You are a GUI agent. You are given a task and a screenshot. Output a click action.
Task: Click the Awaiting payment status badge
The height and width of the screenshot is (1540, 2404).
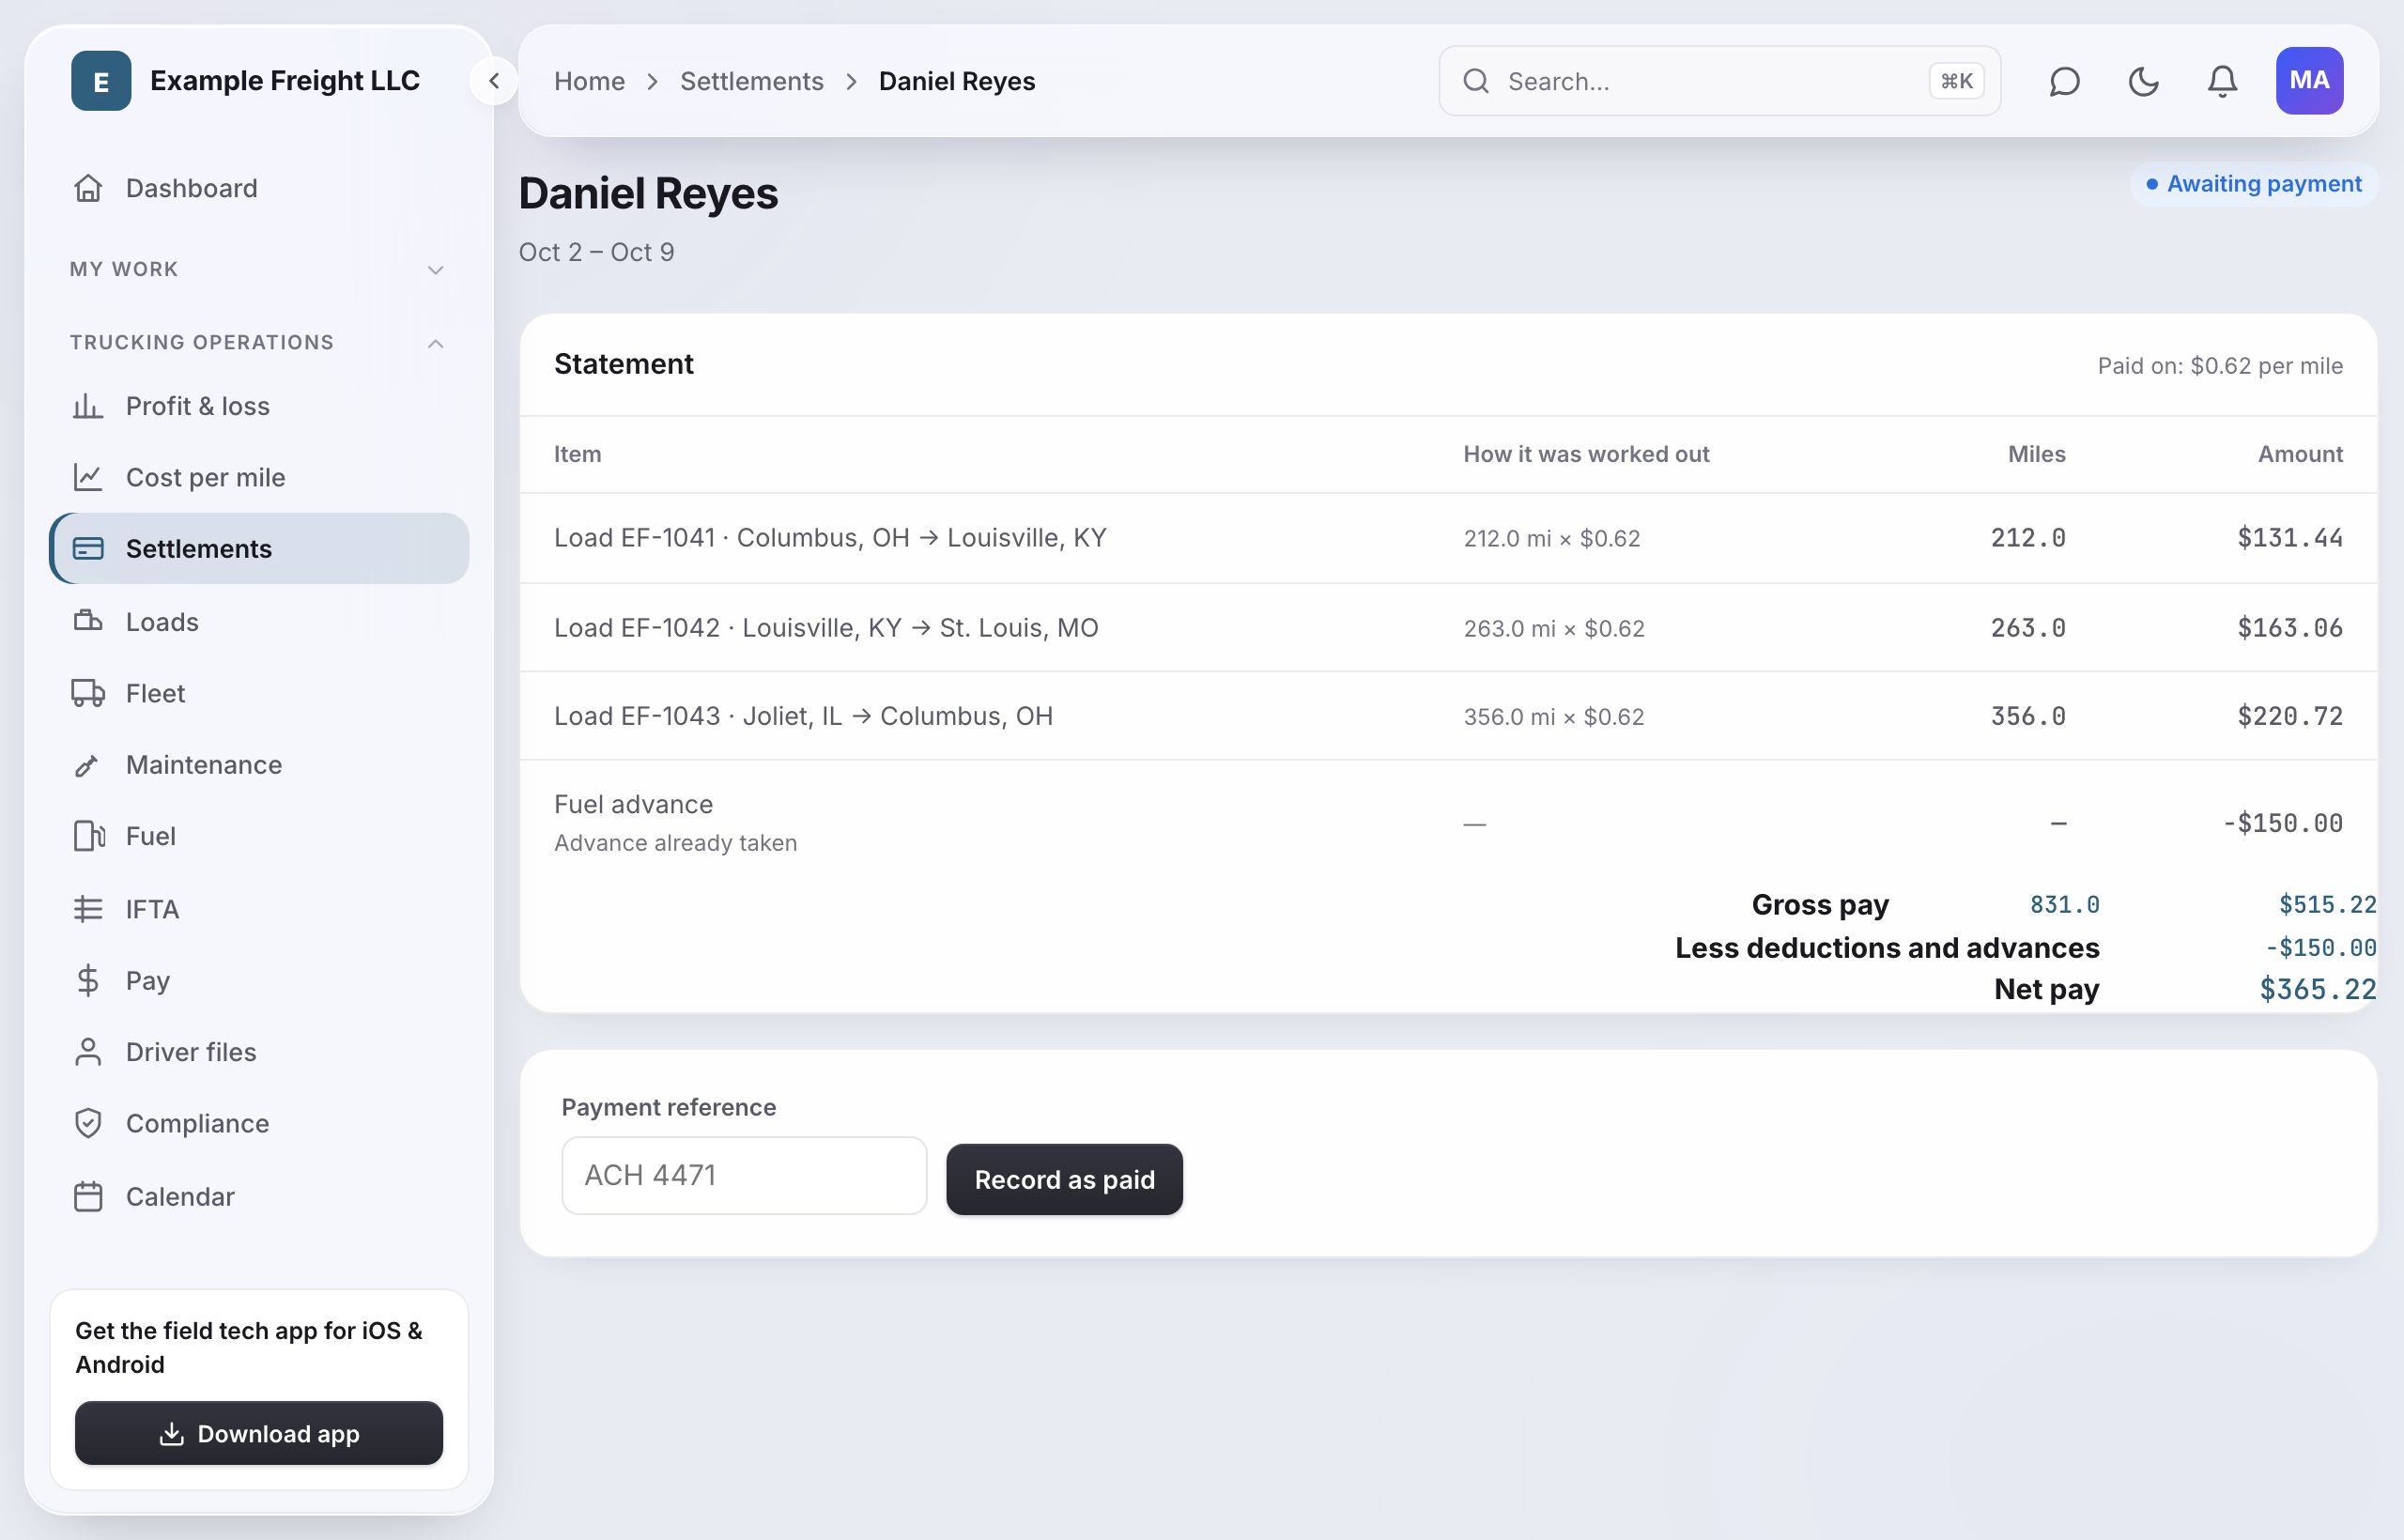pos(2254,184)
